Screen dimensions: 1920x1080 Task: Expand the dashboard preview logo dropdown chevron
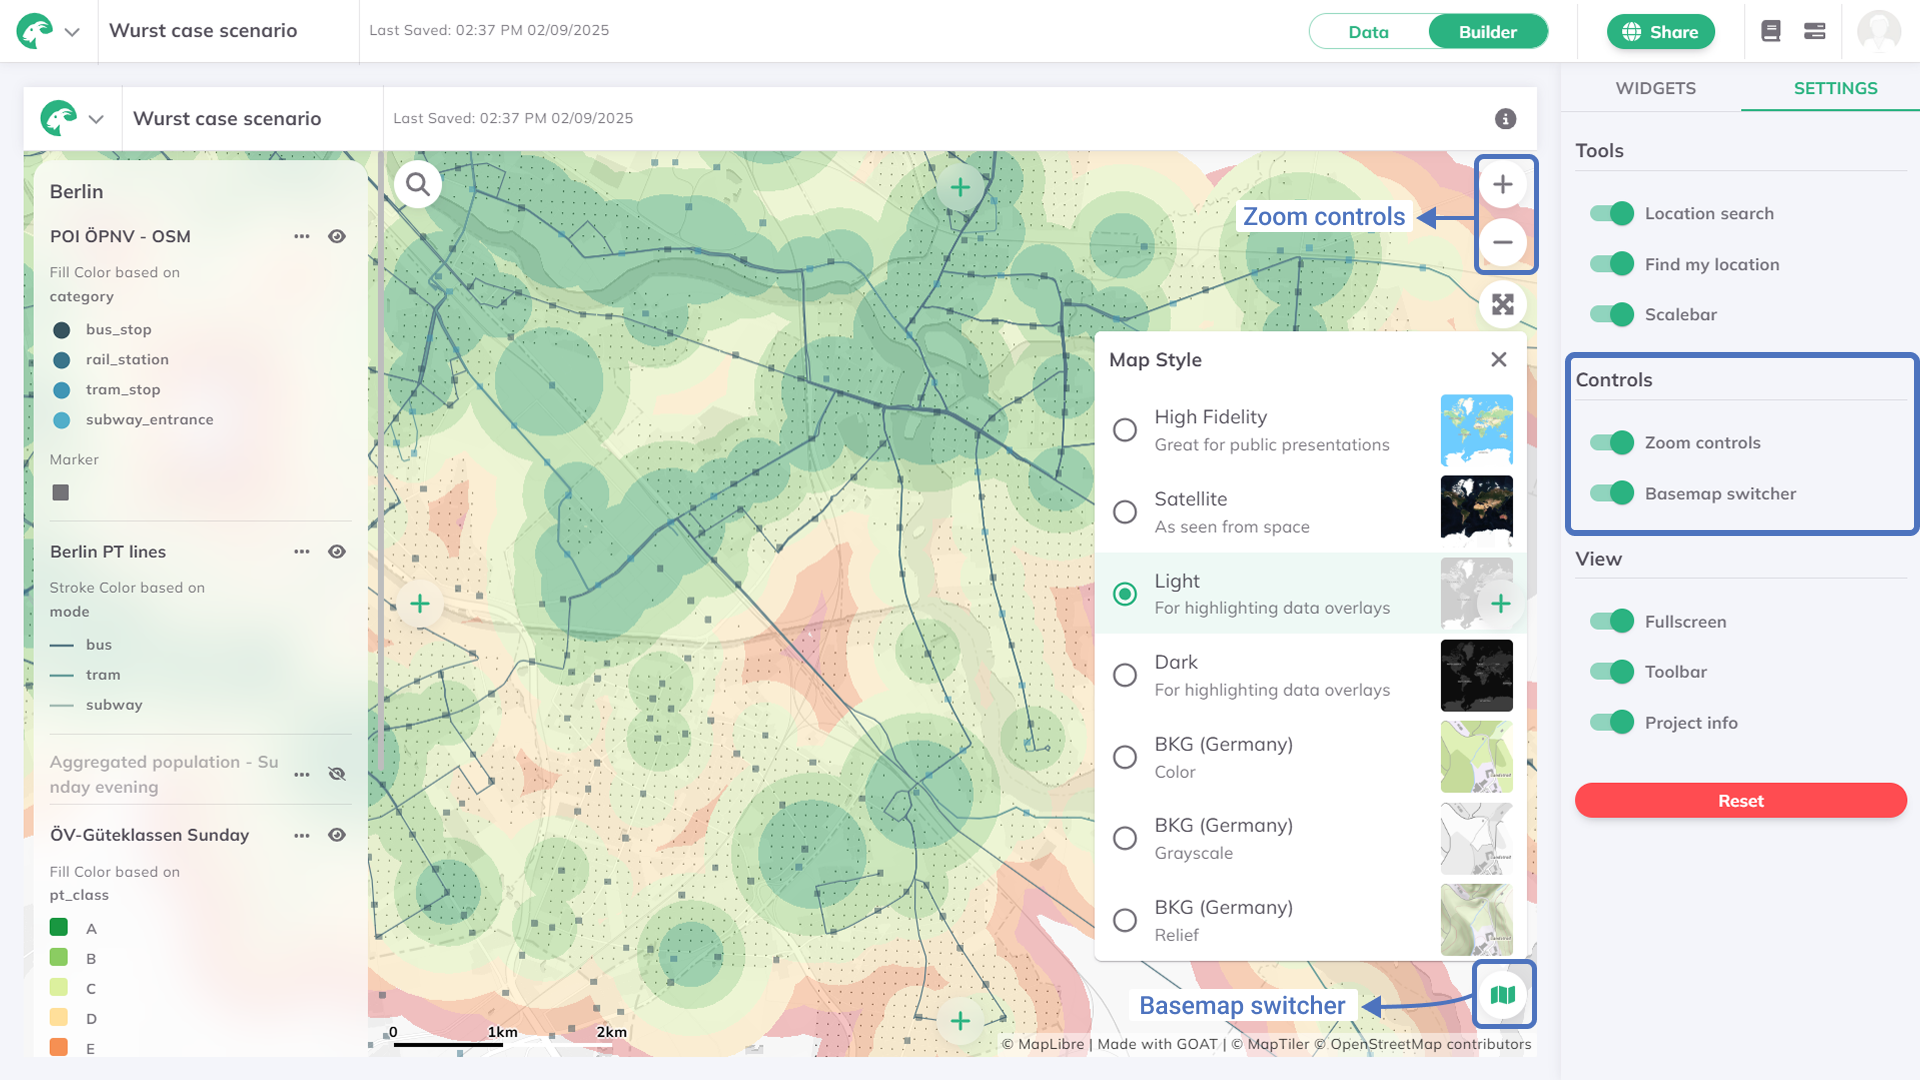[x=96, y=119]
